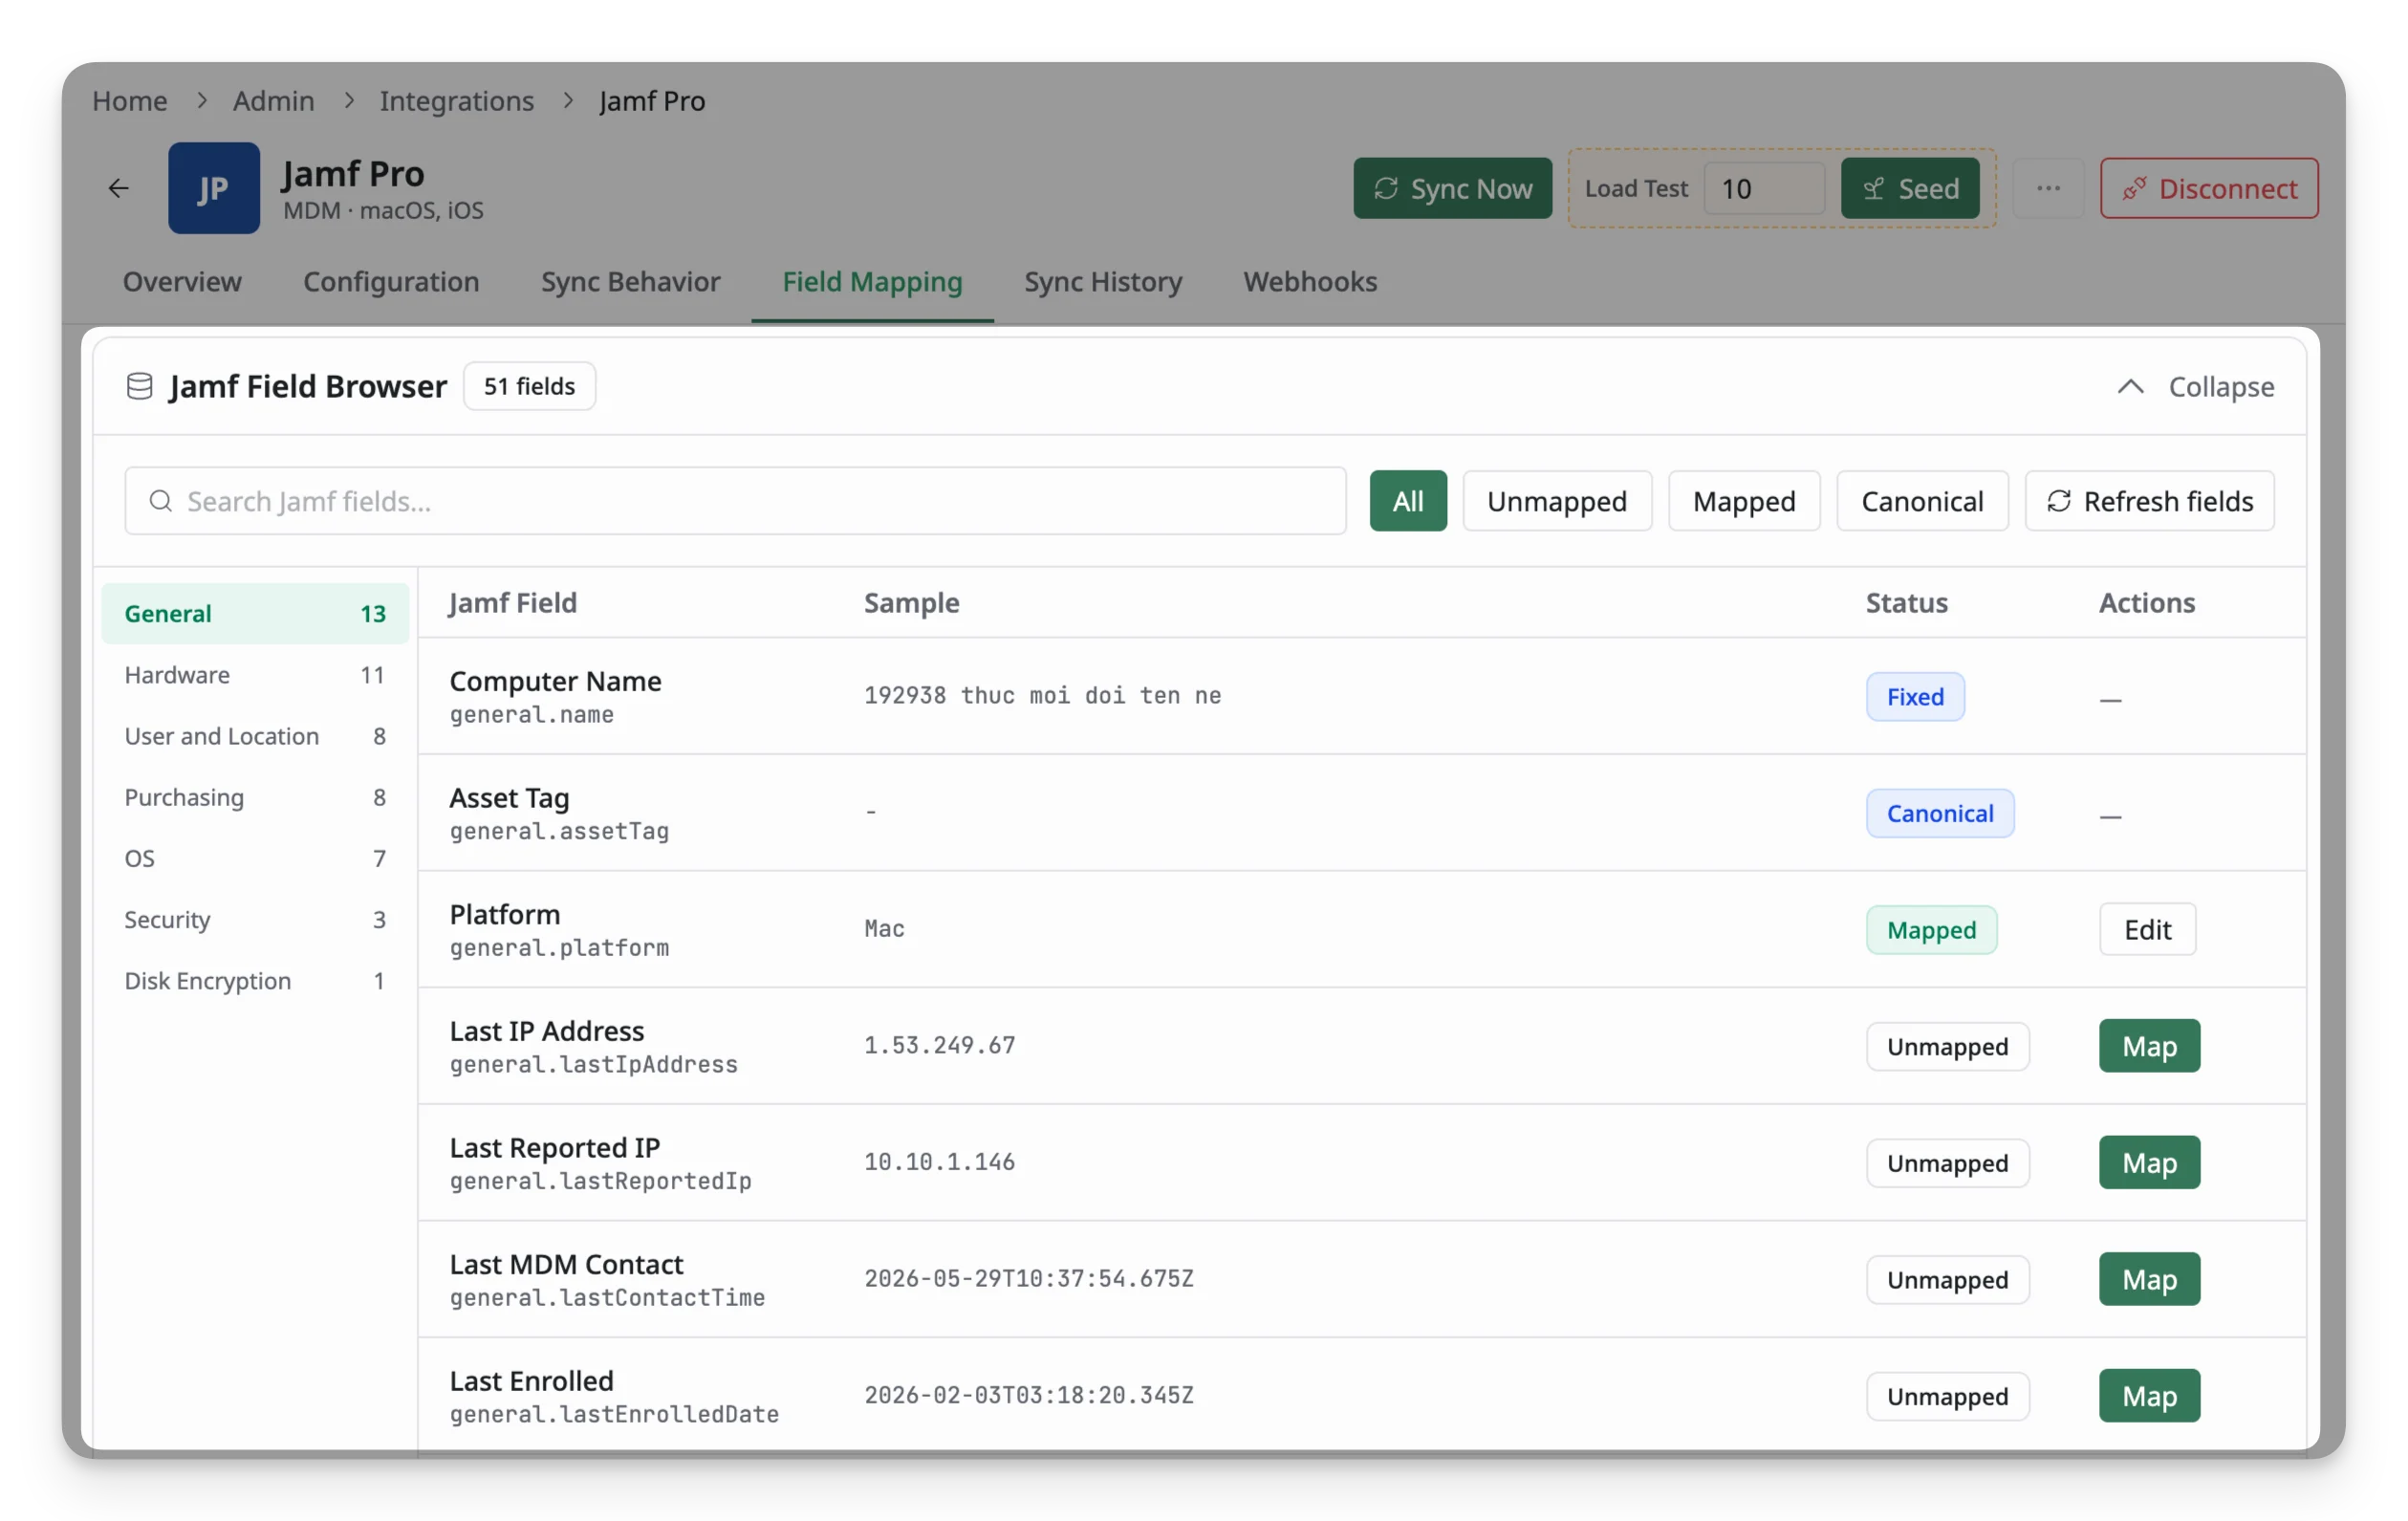Map the Last Reported IP field
Screen dimensions: 2408x1521
pos(2149,1163)
